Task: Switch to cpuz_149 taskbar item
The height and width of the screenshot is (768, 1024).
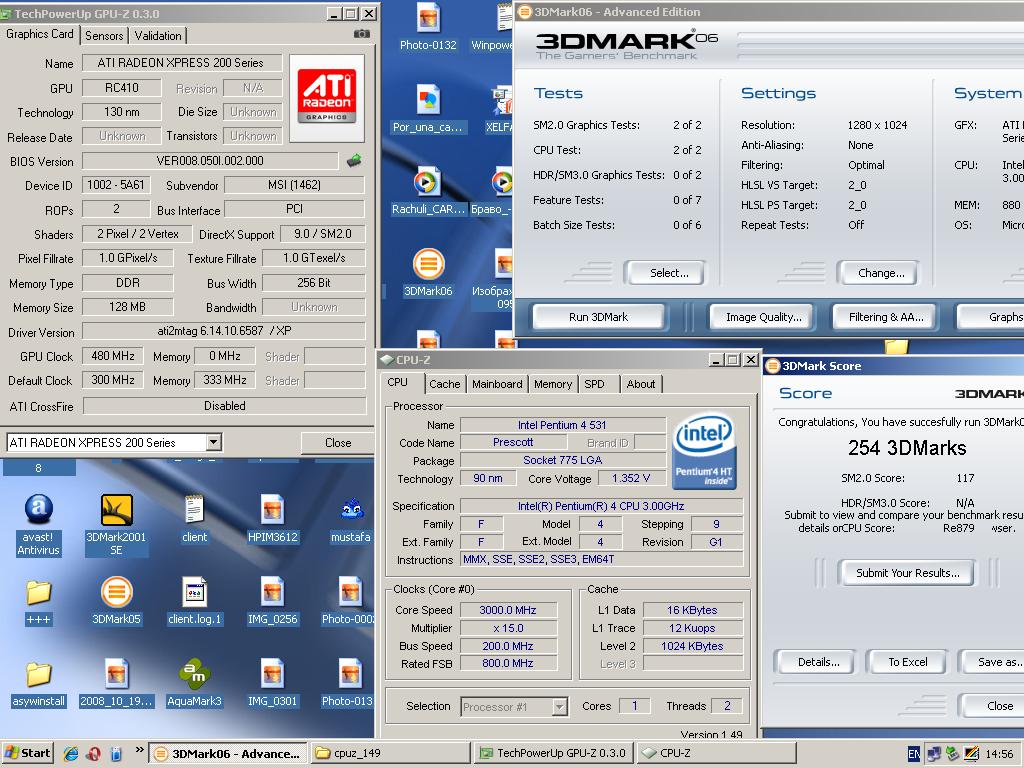Action: click(x=390, y=753)
